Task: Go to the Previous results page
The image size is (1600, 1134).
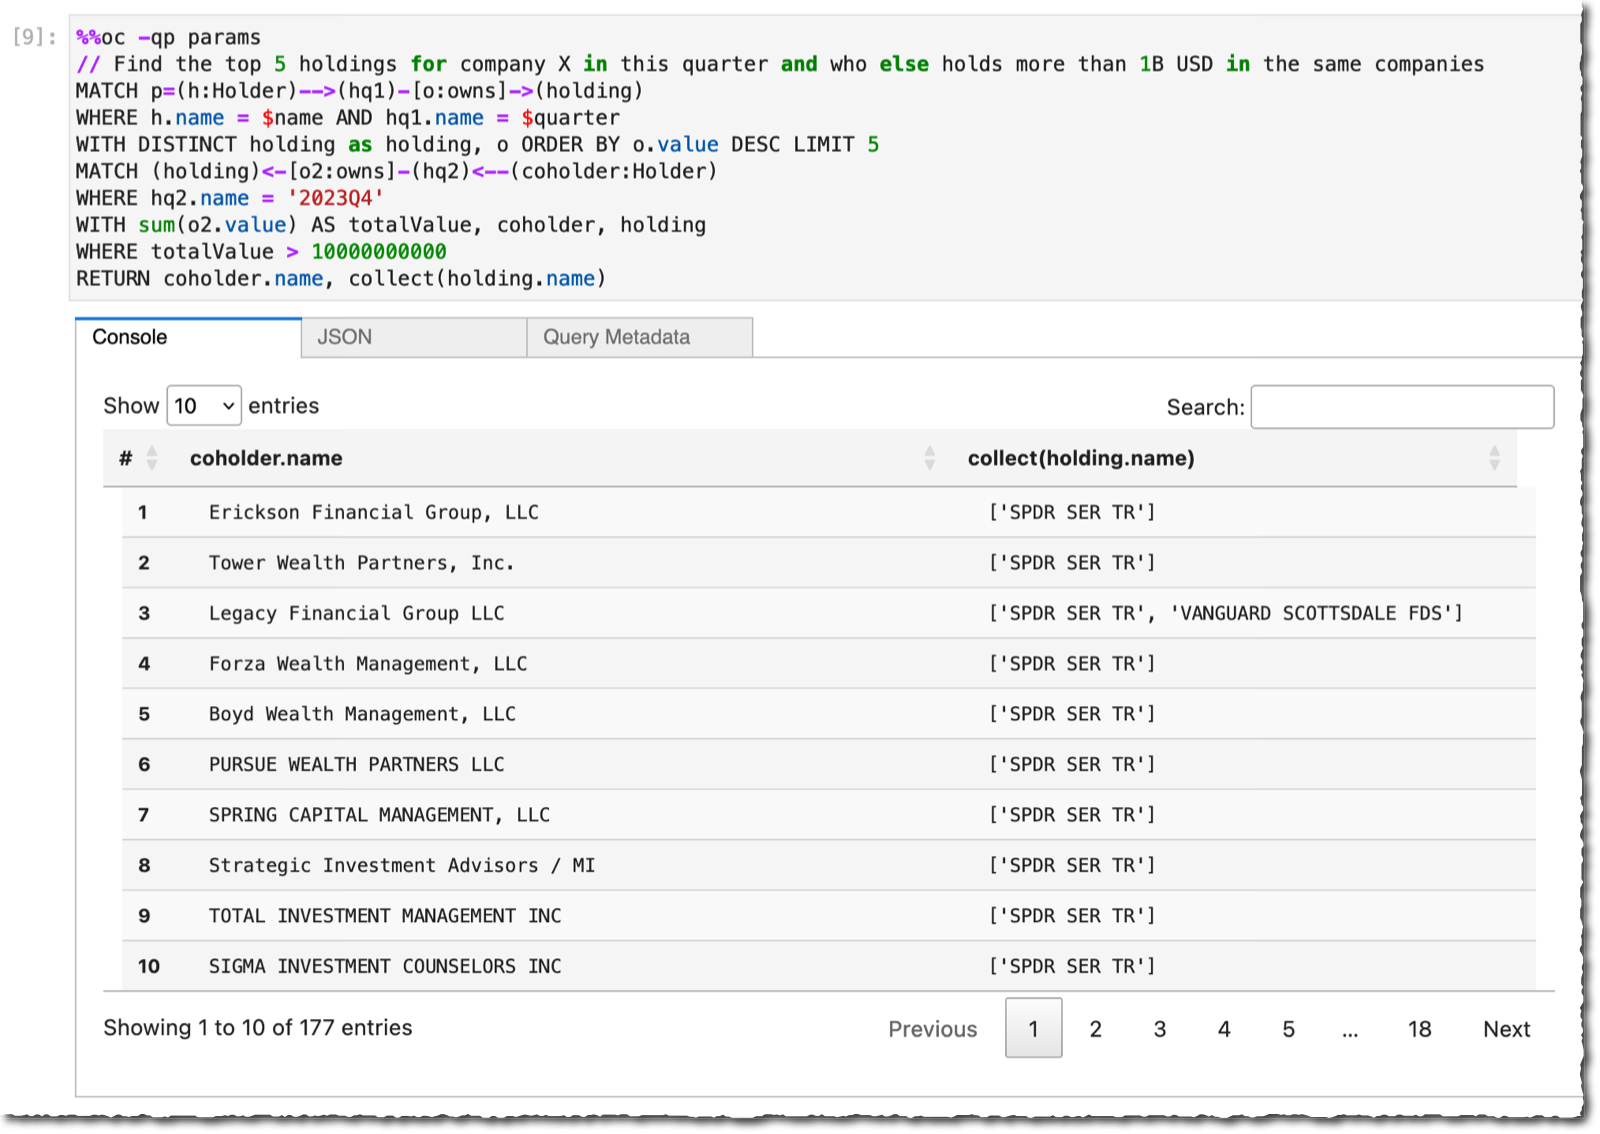Action: click(932, 1029)
